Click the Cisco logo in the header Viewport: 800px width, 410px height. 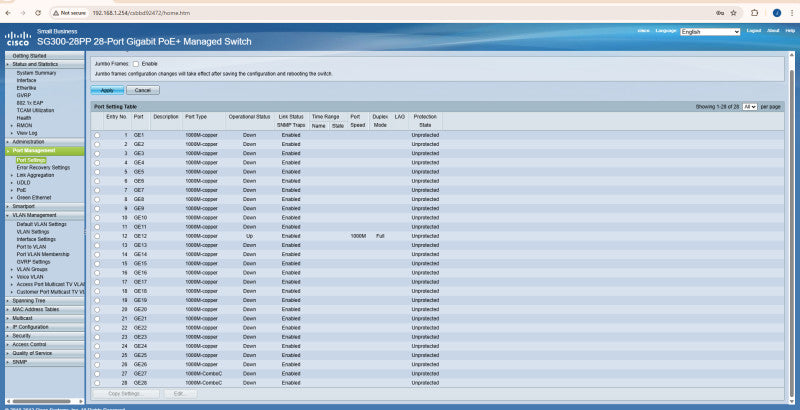(18, 39)
